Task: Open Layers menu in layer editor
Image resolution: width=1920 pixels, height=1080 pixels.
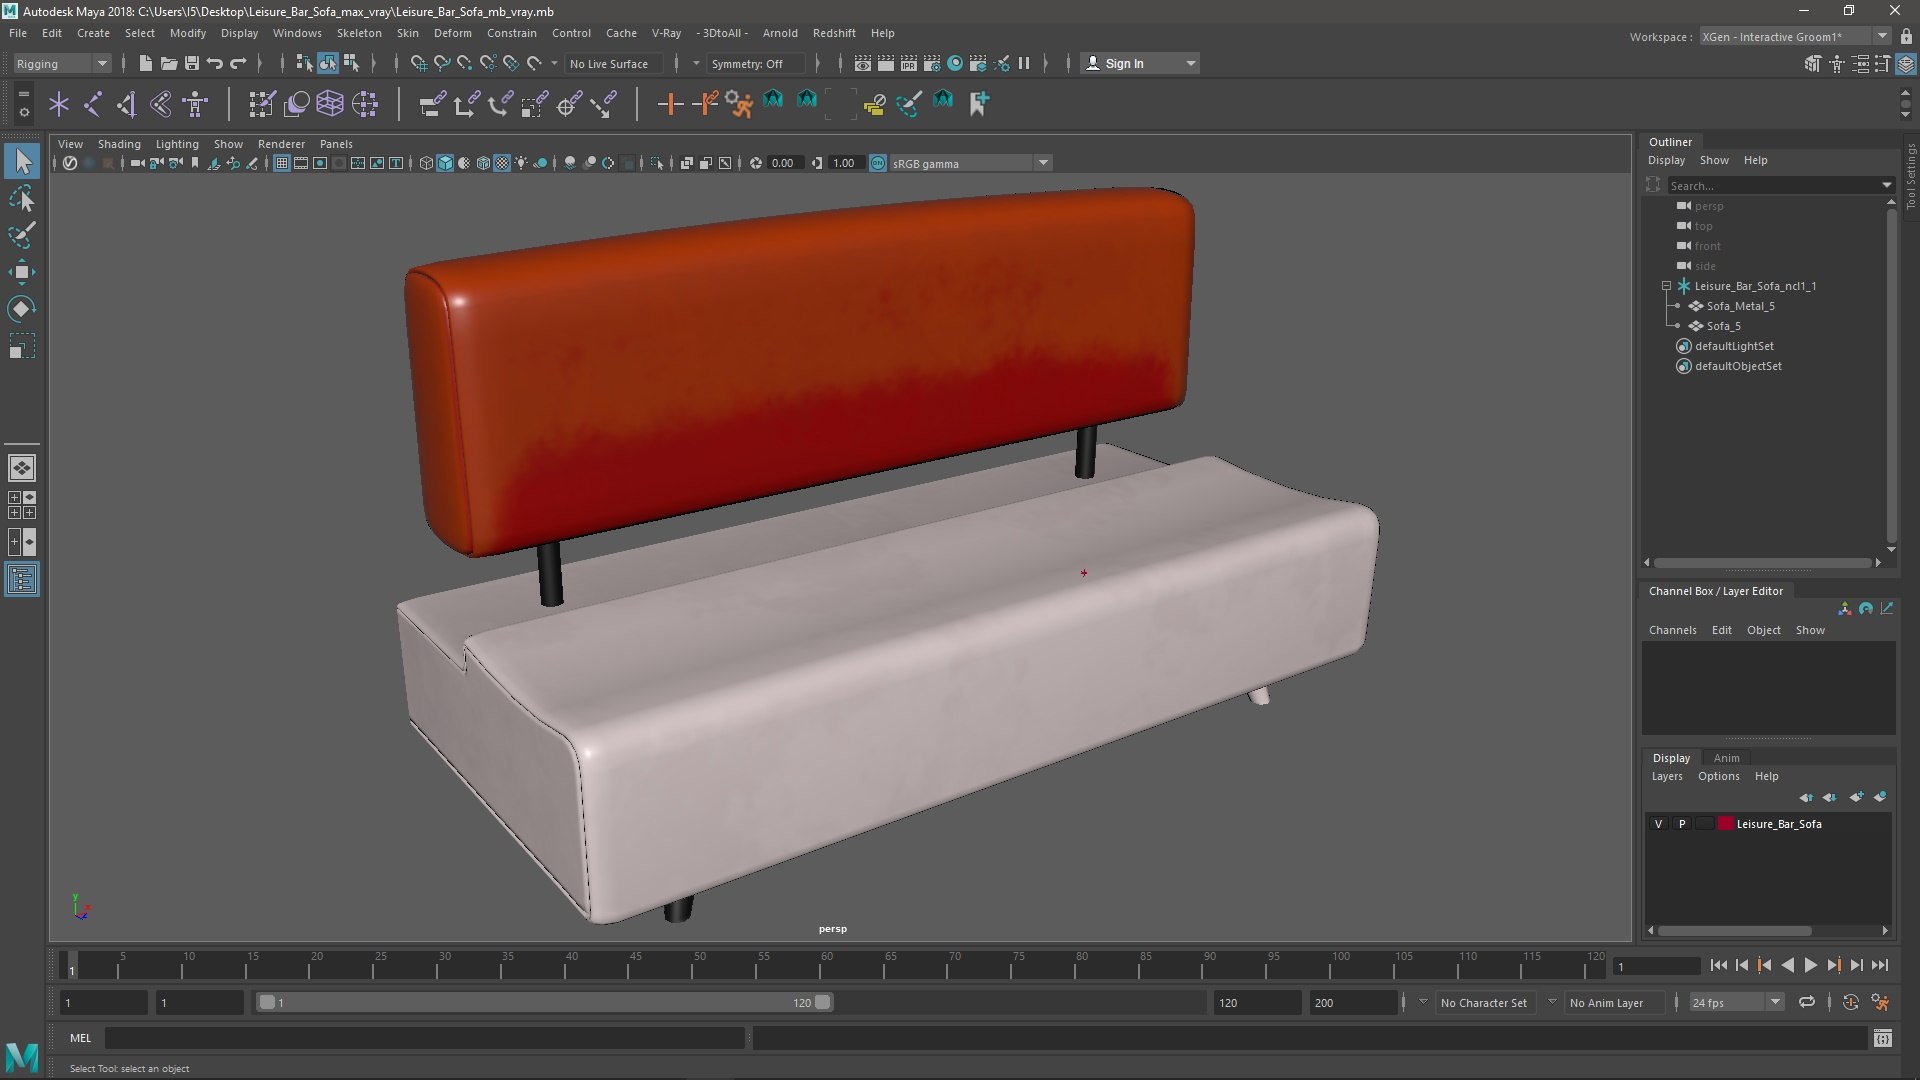Action: 1666,776
